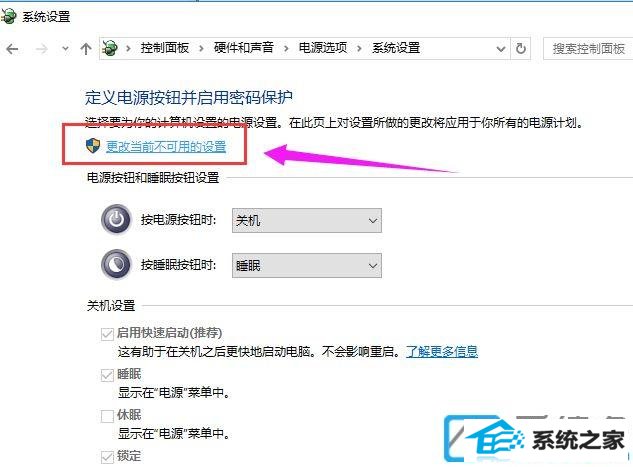Click the sleep button moon icon
The height and width of the screenshot is (467, 633).
pos(116,265)
